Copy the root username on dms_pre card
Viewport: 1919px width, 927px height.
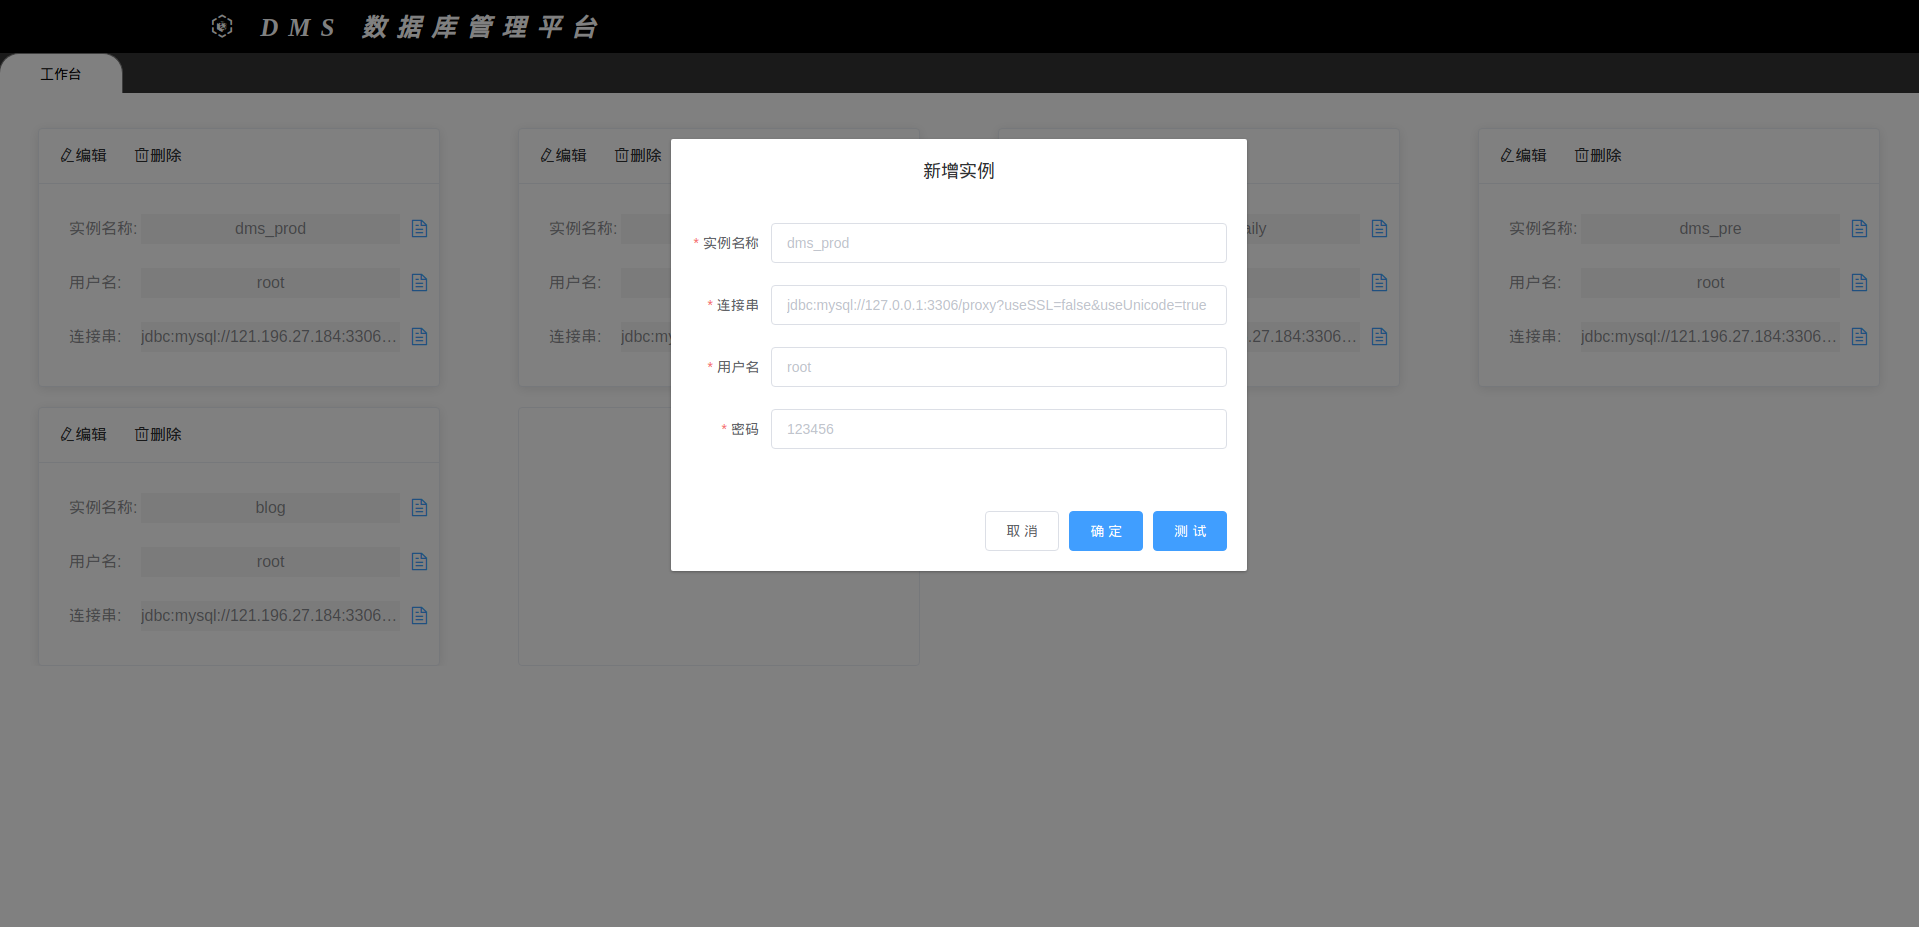coord(1860,283)
